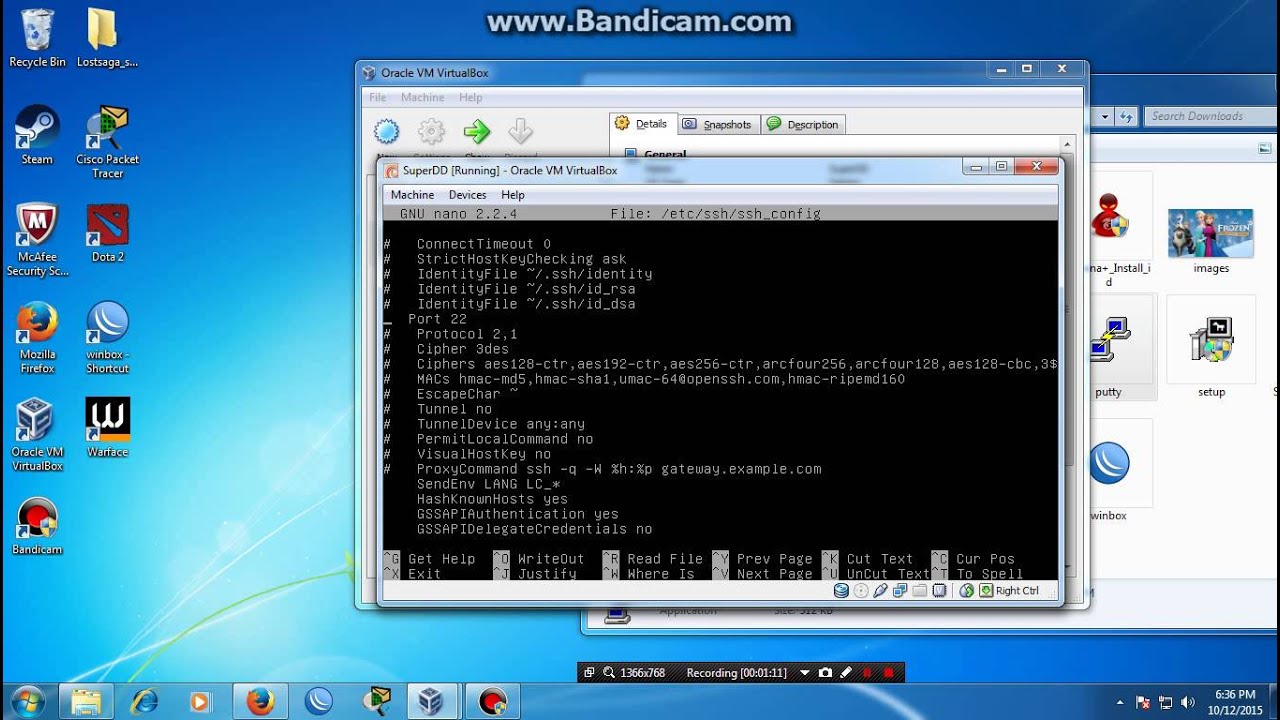The width and height of the screenshot is (1280, 720).
Task: Click the refresh button in the Explorer address bar
Action: (1126, 116)
